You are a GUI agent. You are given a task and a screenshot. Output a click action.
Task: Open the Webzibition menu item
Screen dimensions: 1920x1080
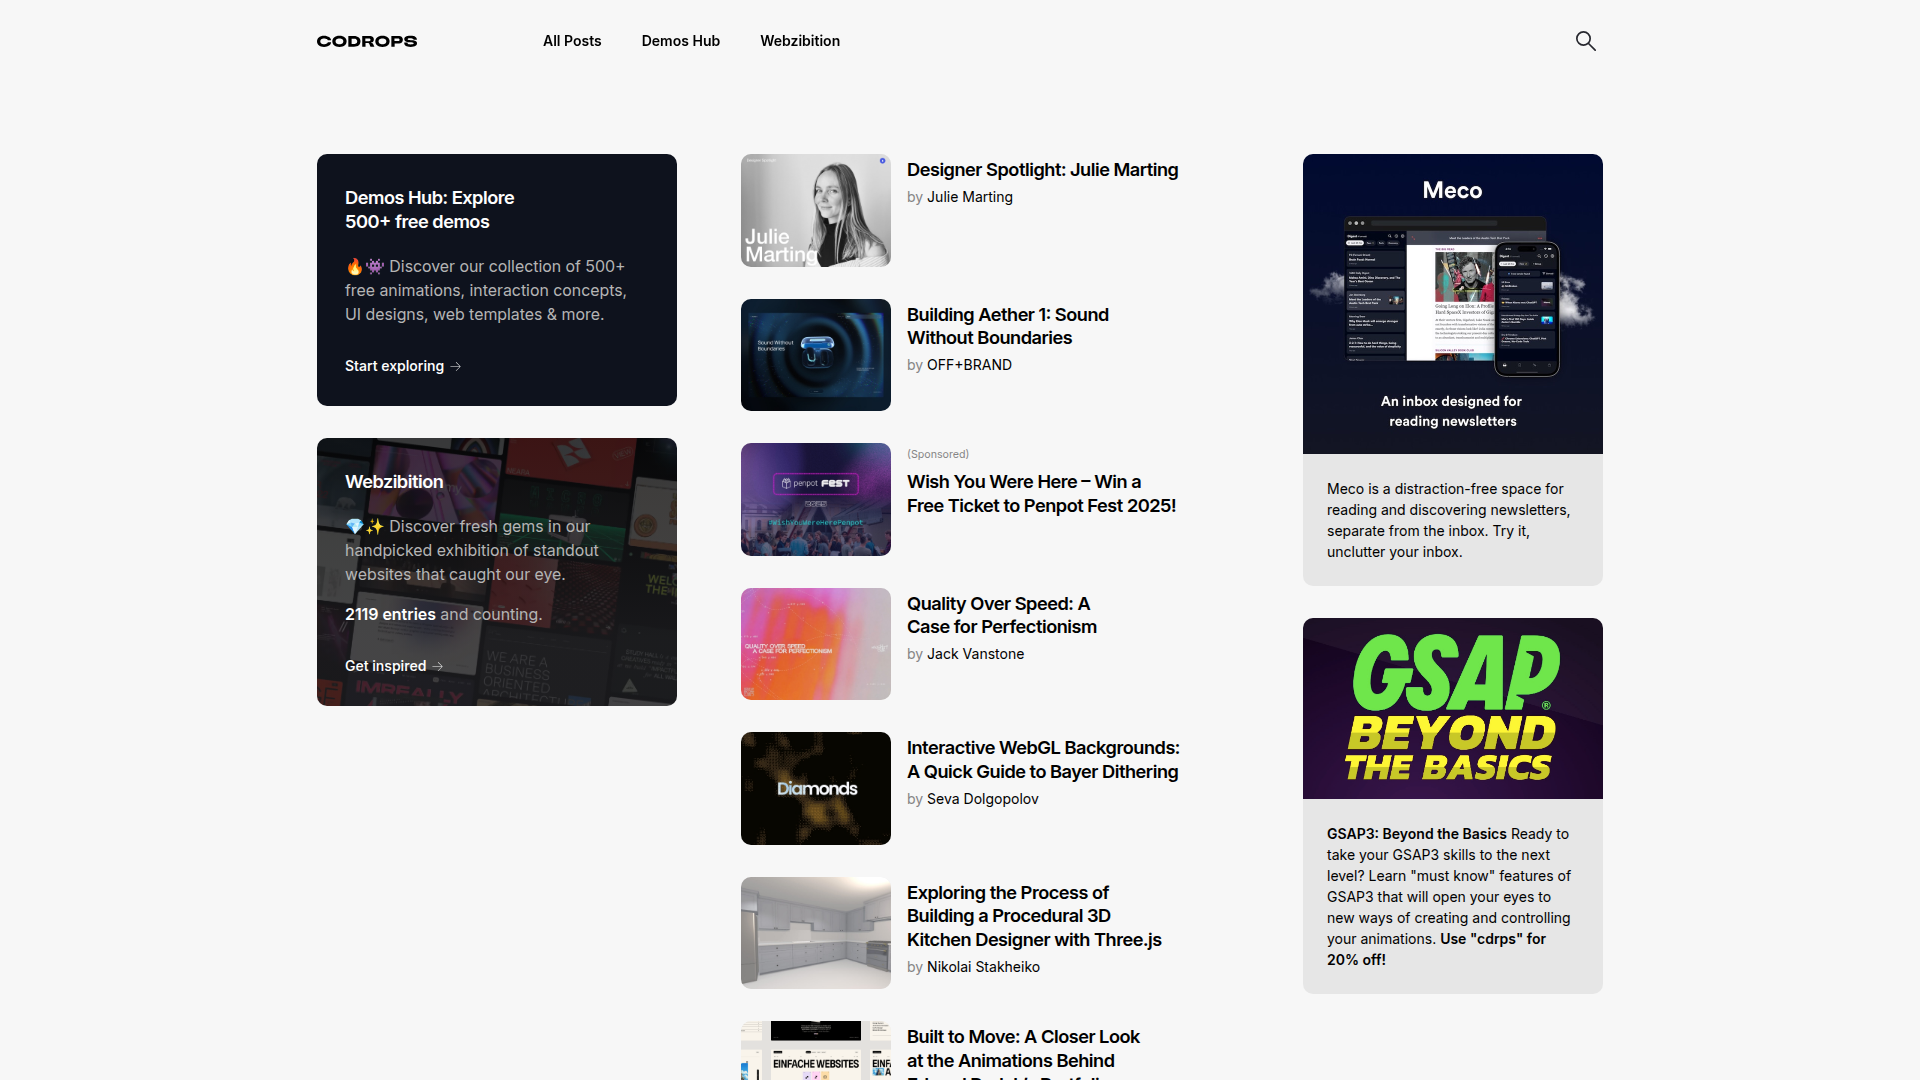[800, 41]
